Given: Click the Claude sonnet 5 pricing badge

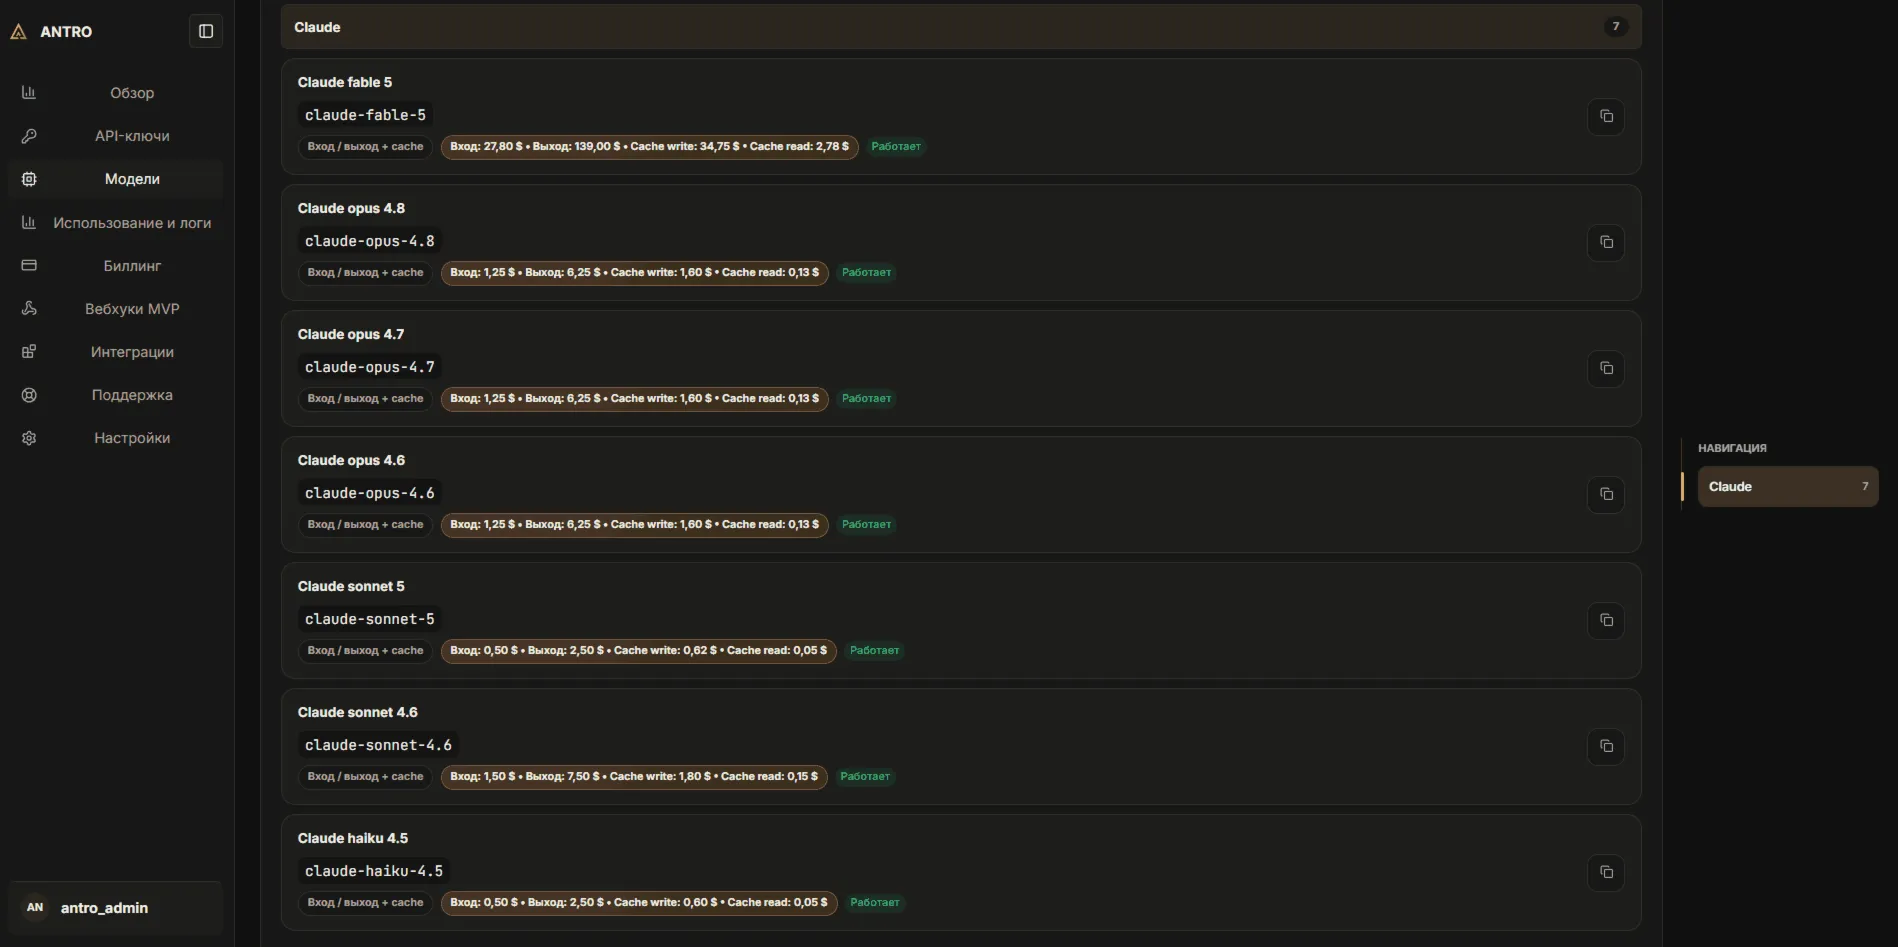Looking at the screenshot, I should 639,651.
